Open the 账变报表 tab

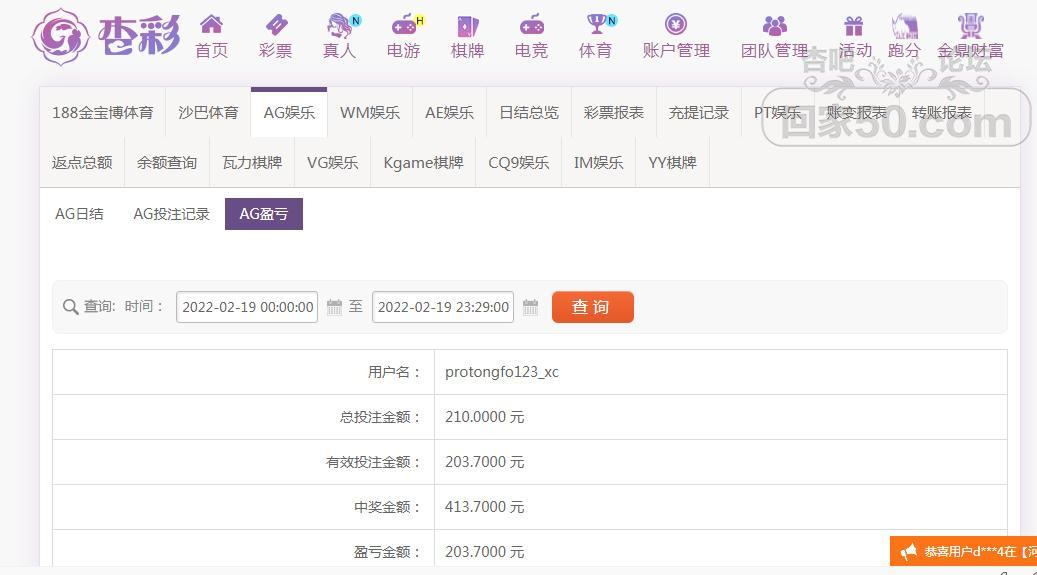pyautogui.click(x=856, y=112)
